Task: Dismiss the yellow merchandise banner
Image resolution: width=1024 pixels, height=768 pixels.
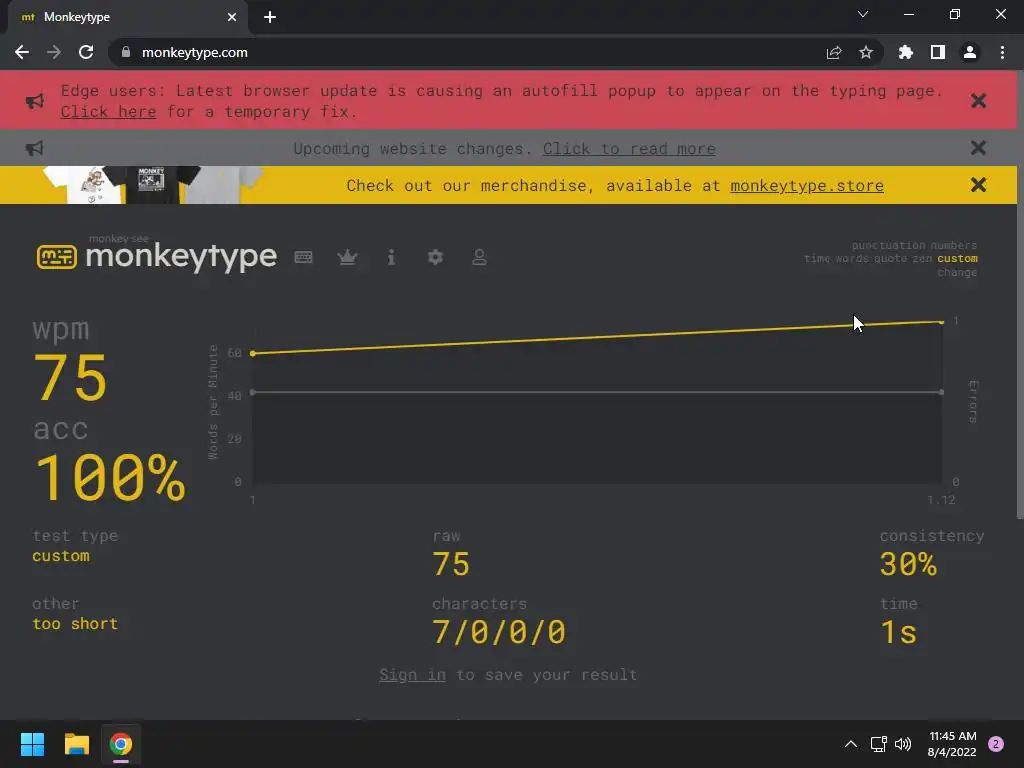Action: tap(978, 185)
